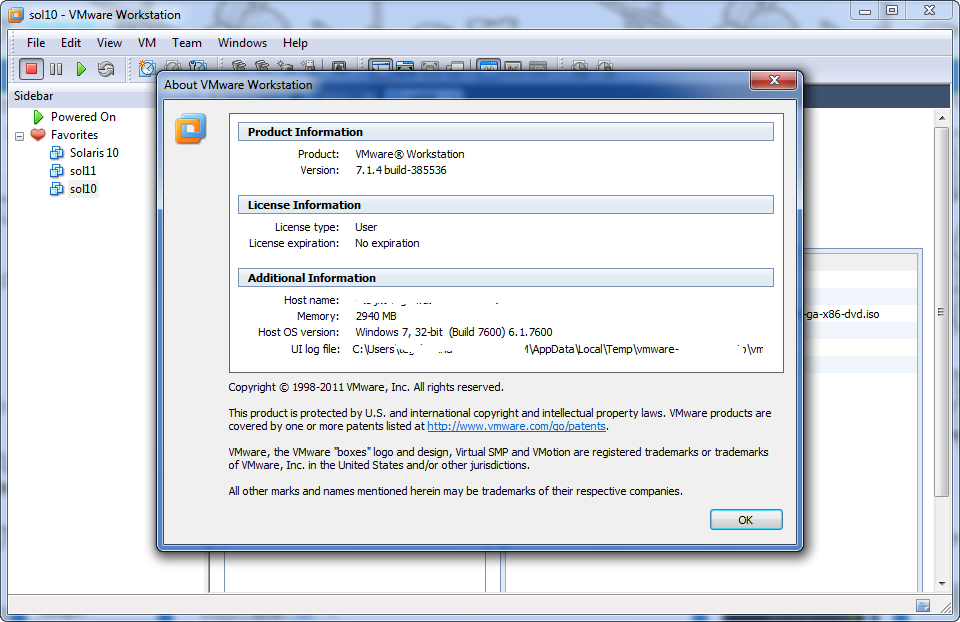Maximize the VMware Workstation main window
Screen dimensions: 960x622
(892, 11)
